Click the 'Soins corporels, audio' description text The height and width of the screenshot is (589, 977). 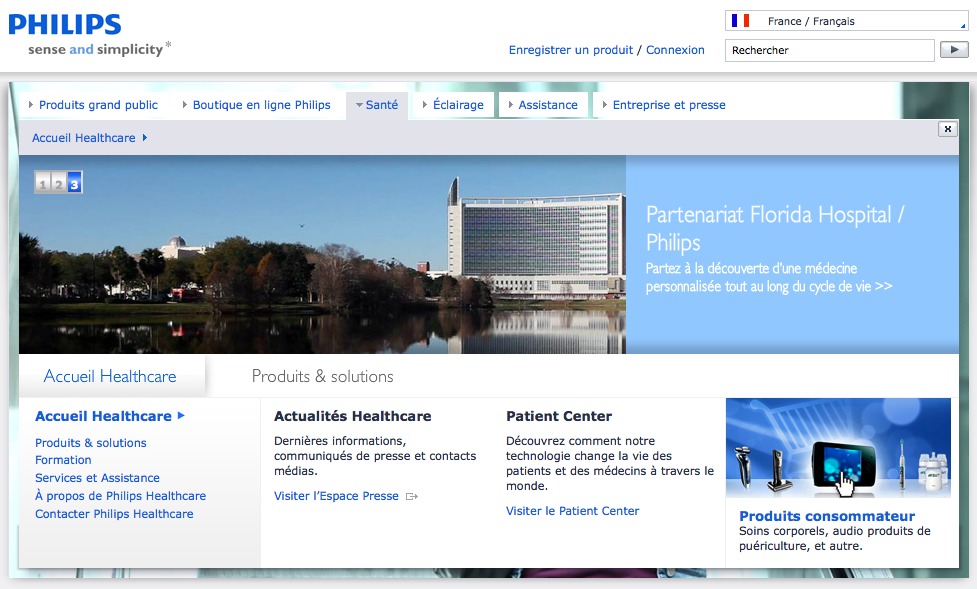(835, 539)
